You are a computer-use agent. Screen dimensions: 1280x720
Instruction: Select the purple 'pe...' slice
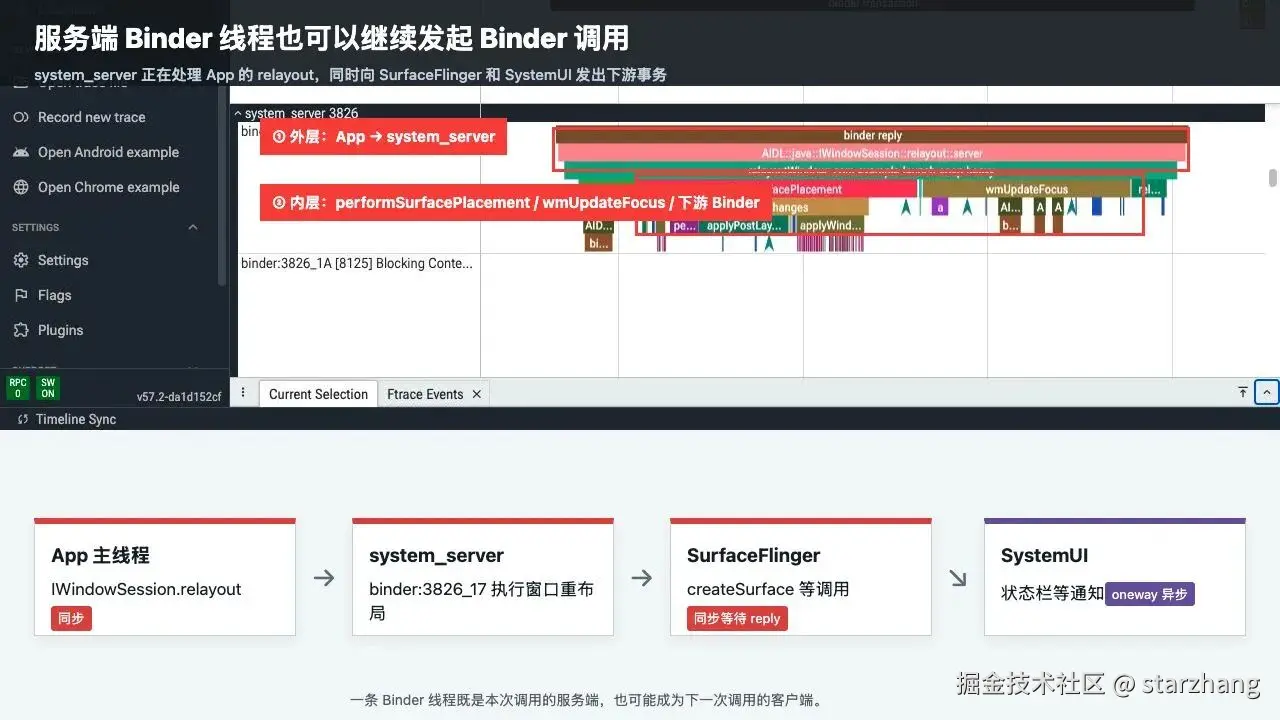point(684,225)
